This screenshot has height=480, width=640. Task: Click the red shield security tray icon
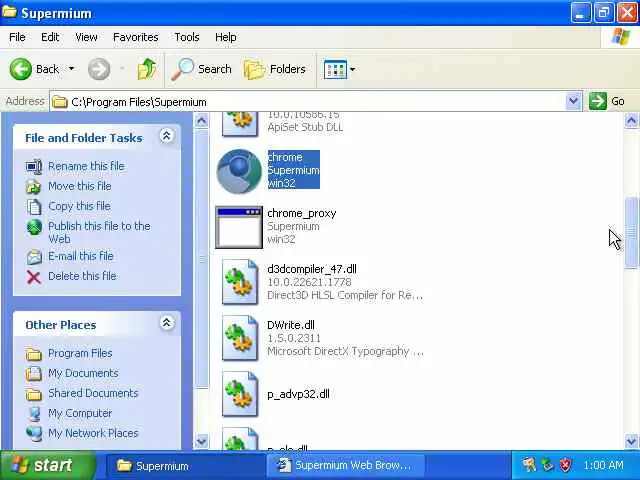(565, 465)
